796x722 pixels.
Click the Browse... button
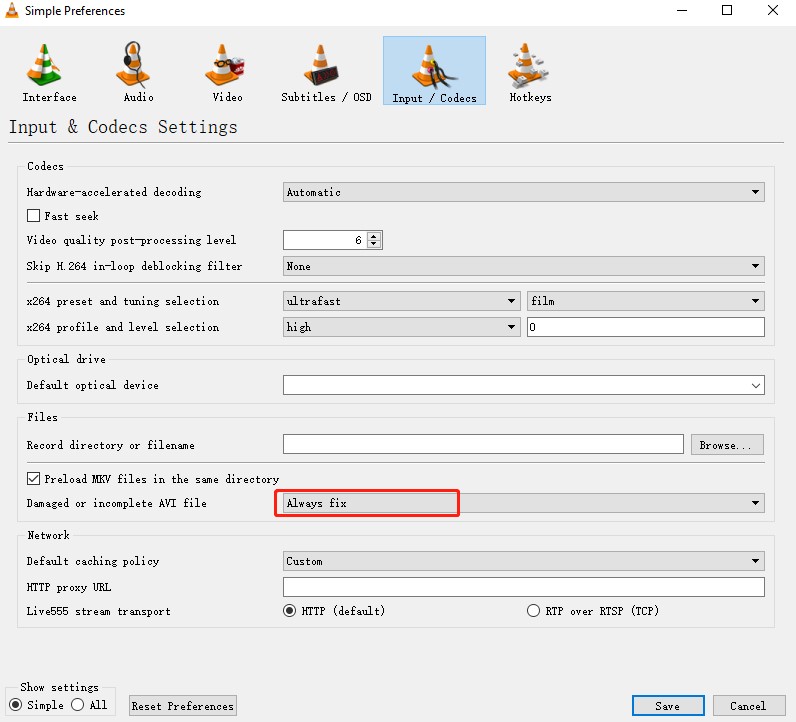pos(727,445)
